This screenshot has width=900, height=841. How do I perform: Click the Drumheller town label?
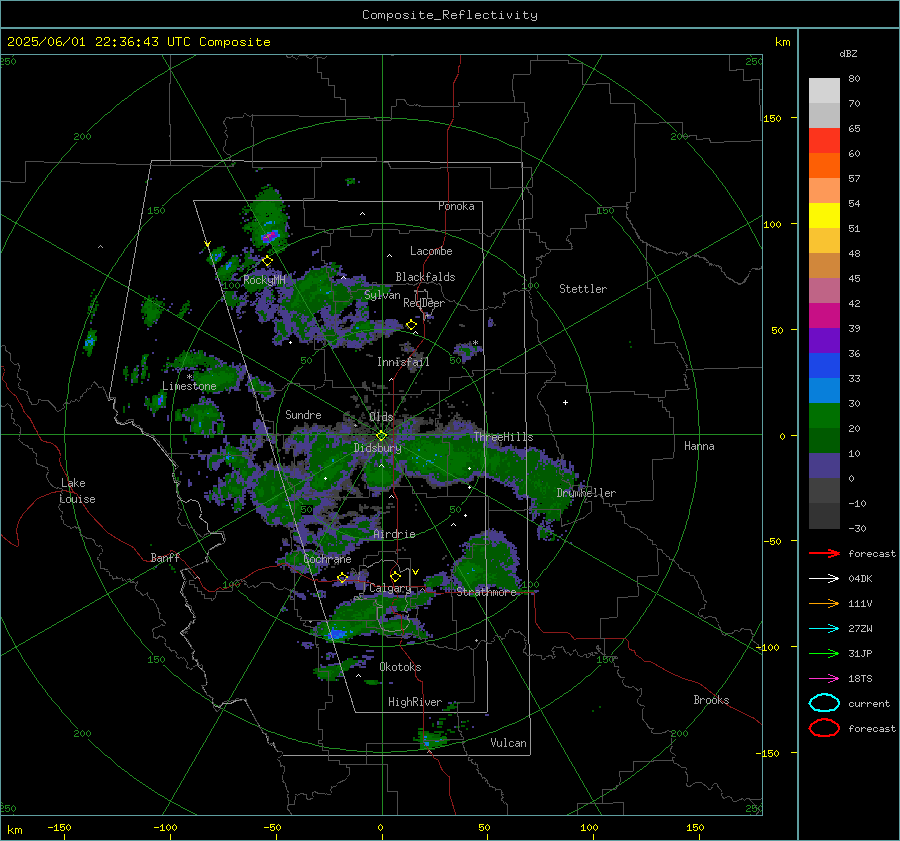click(586, 493)
